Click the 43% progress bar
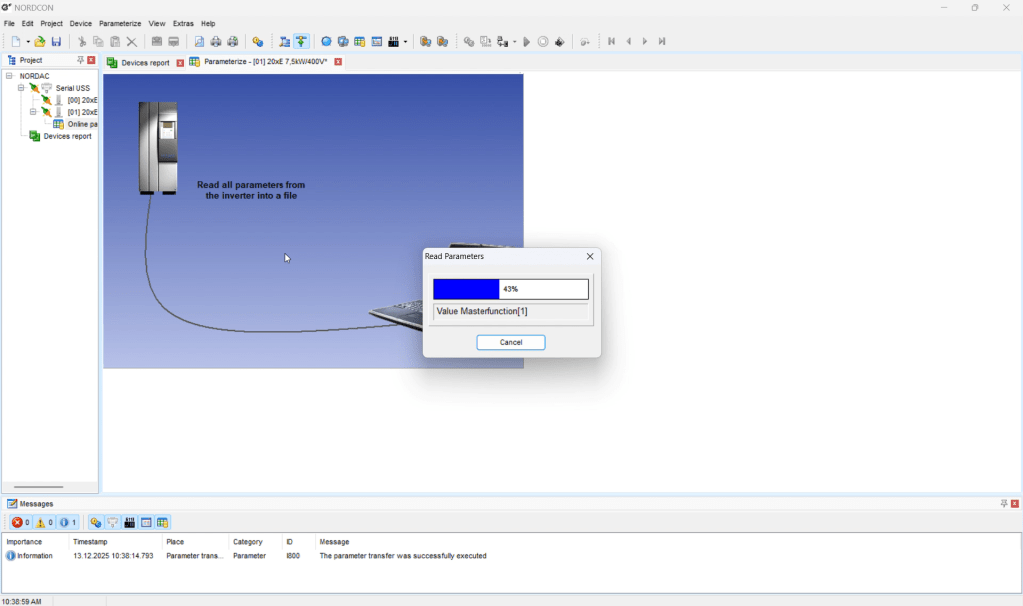The width and height of the screenshot is (1023, 606). [511, 289]
